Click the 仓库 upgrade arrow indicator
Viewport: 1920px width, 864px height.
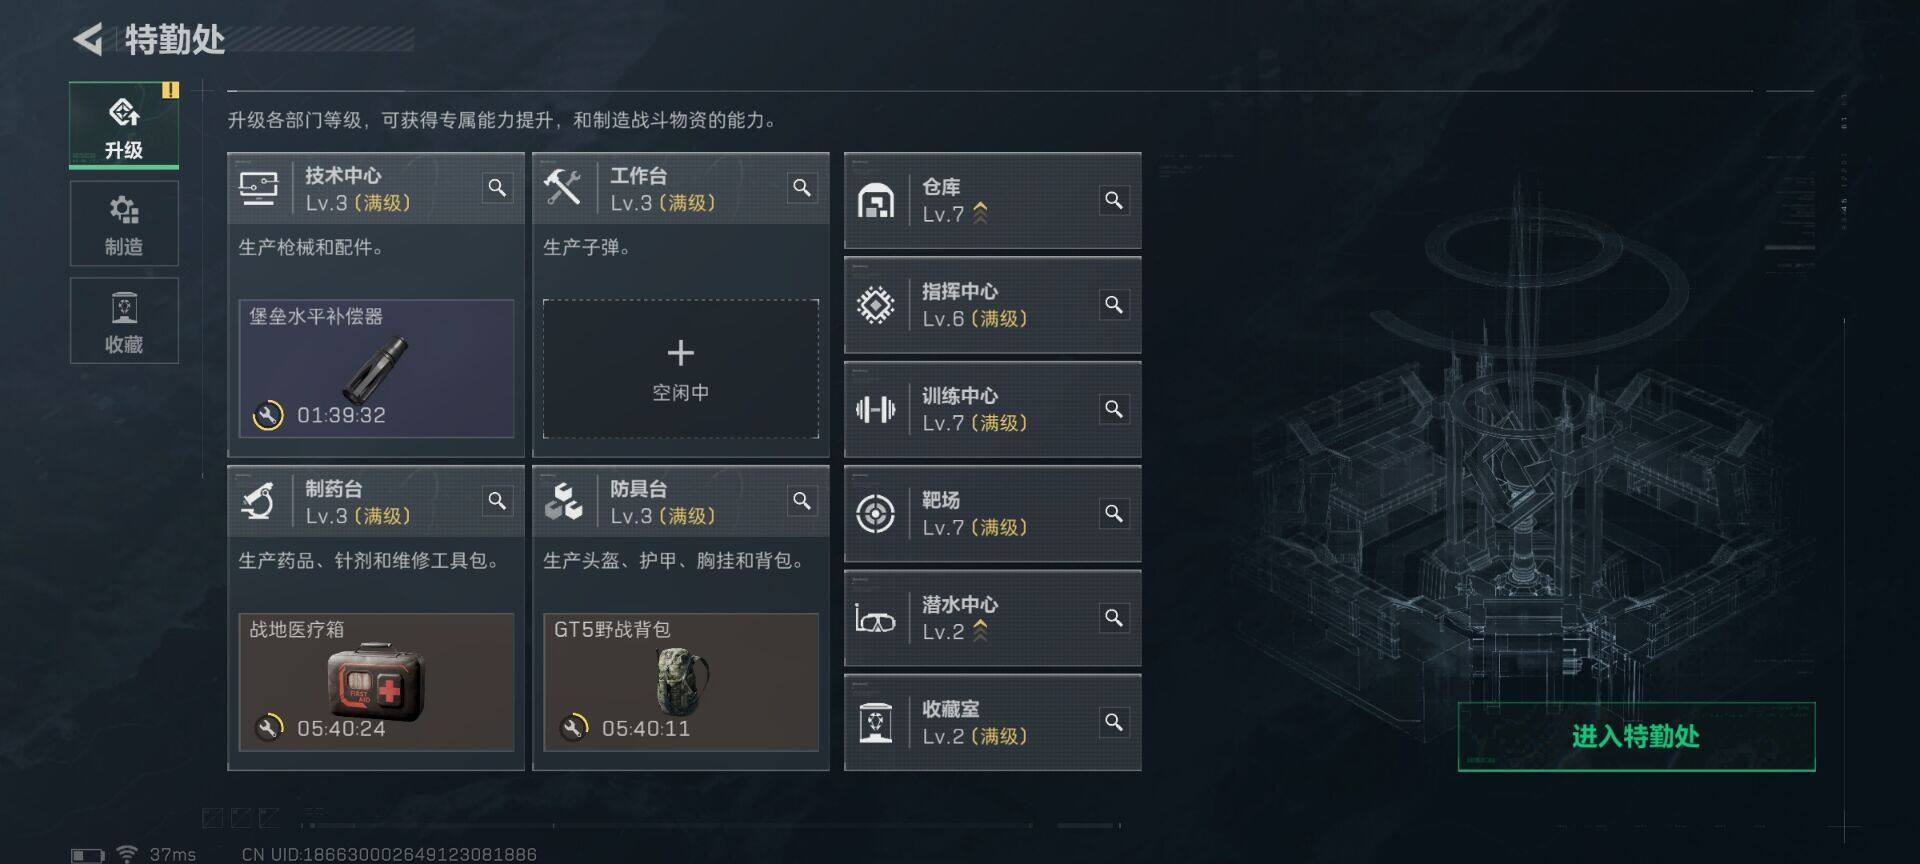click(x=980, y=213)
